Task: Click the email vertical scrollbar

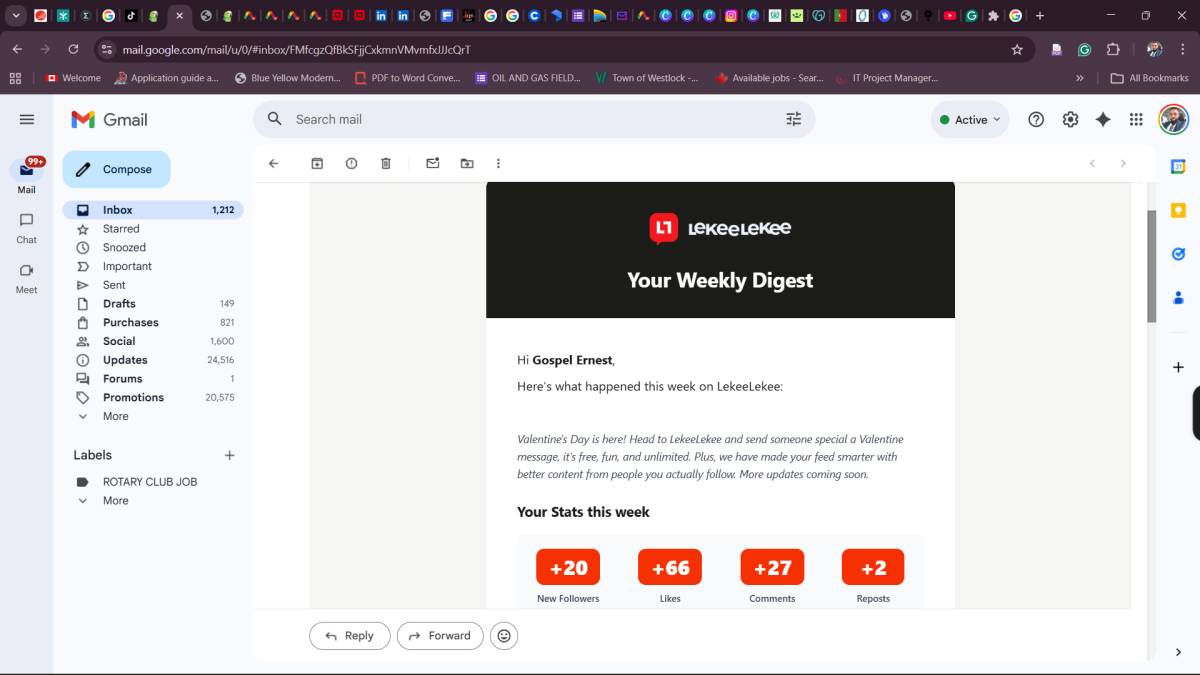Action: pos(1151,266)
